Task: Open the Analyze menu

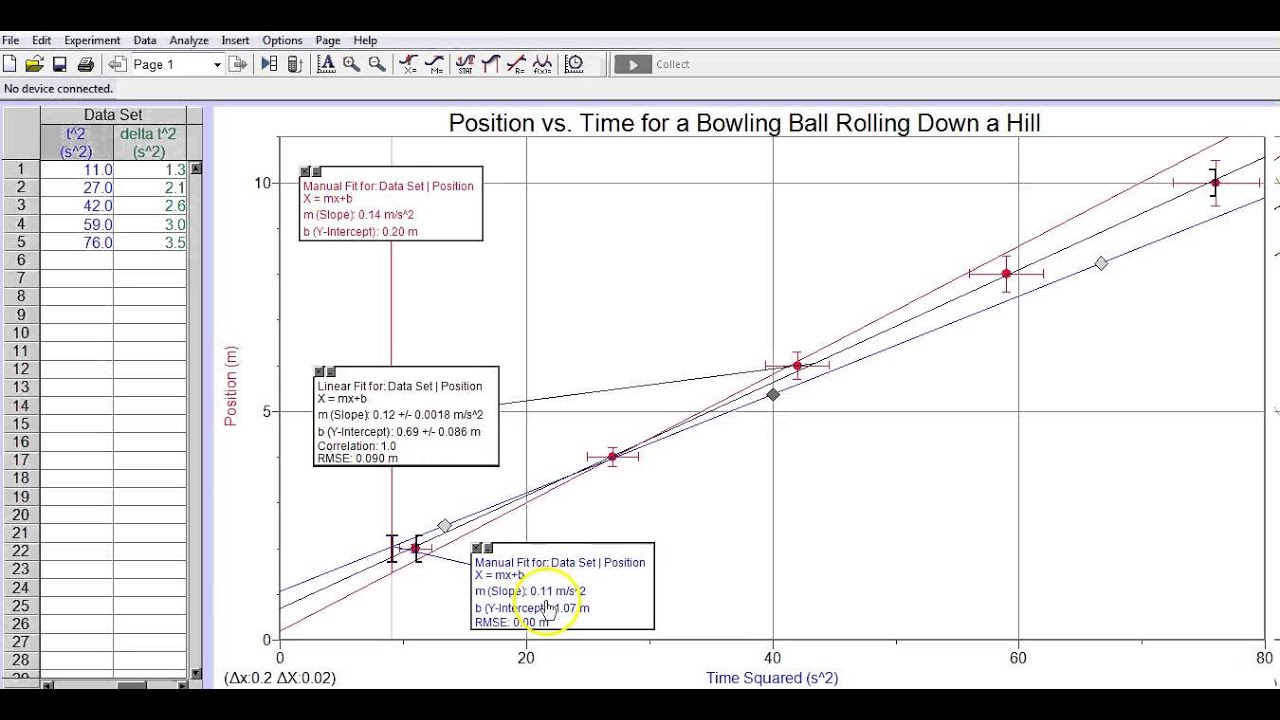Action: coord(189,41)
